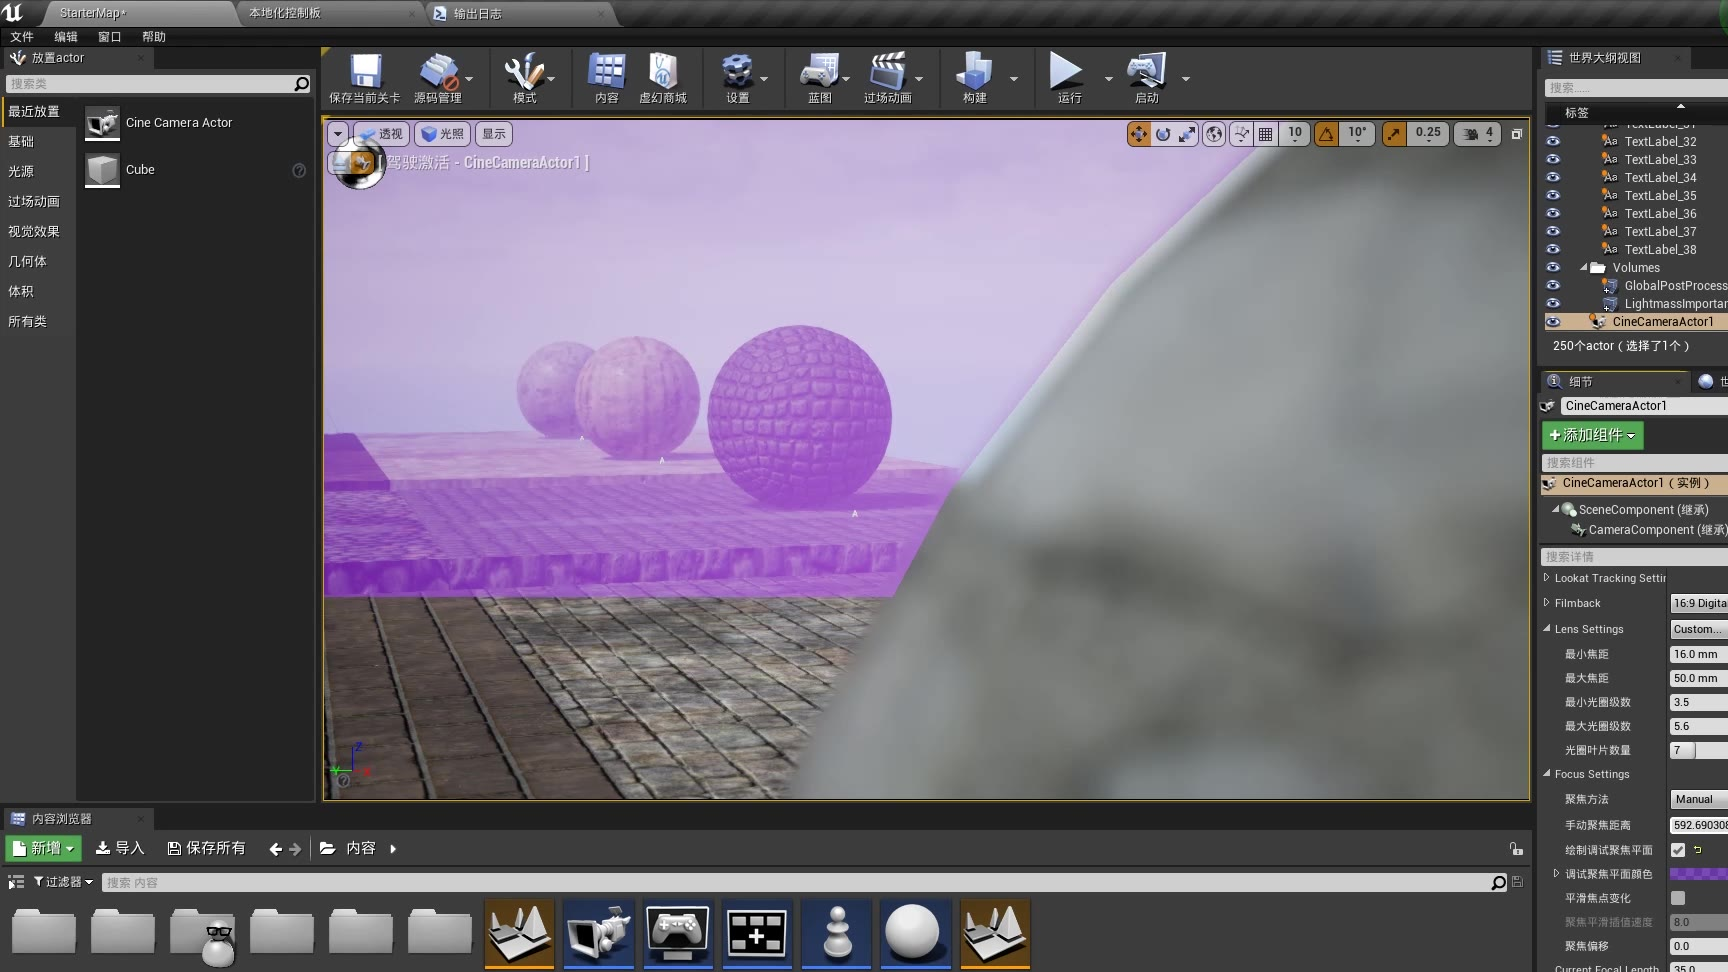Open the Marketplace toolbar icon
The image size is (1728, 972).
click(662, 72)
